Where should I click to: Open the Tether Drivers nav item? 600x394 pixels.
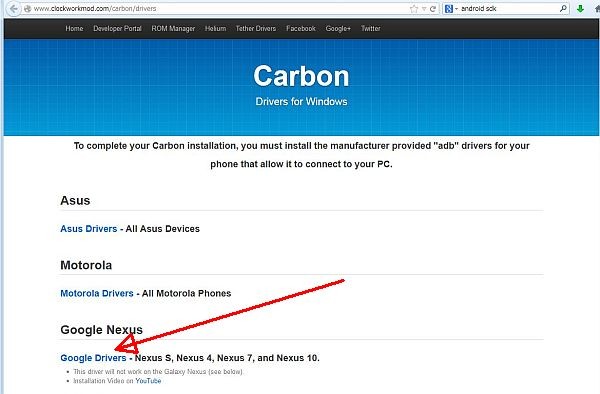pyautogui.click(x=256, y=28)
